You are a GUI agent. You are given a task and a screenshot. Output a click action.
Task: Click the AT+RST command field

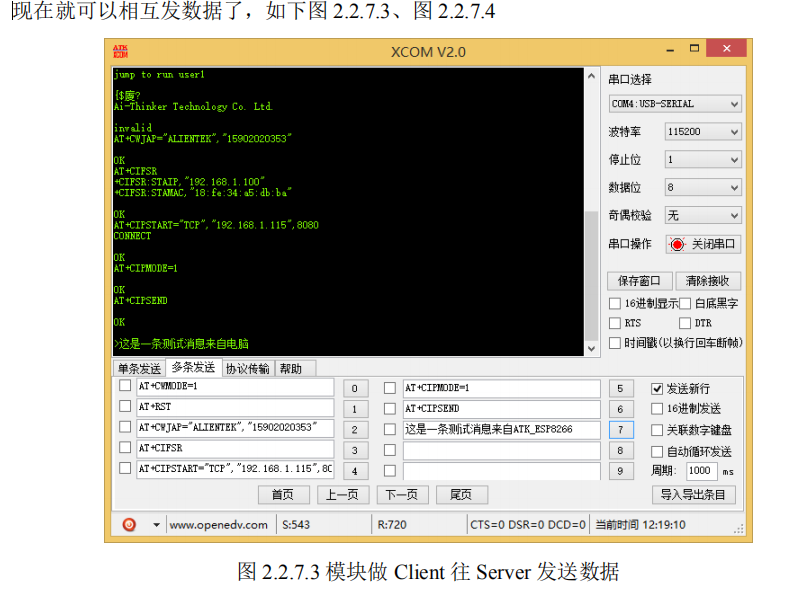(235, 407)
